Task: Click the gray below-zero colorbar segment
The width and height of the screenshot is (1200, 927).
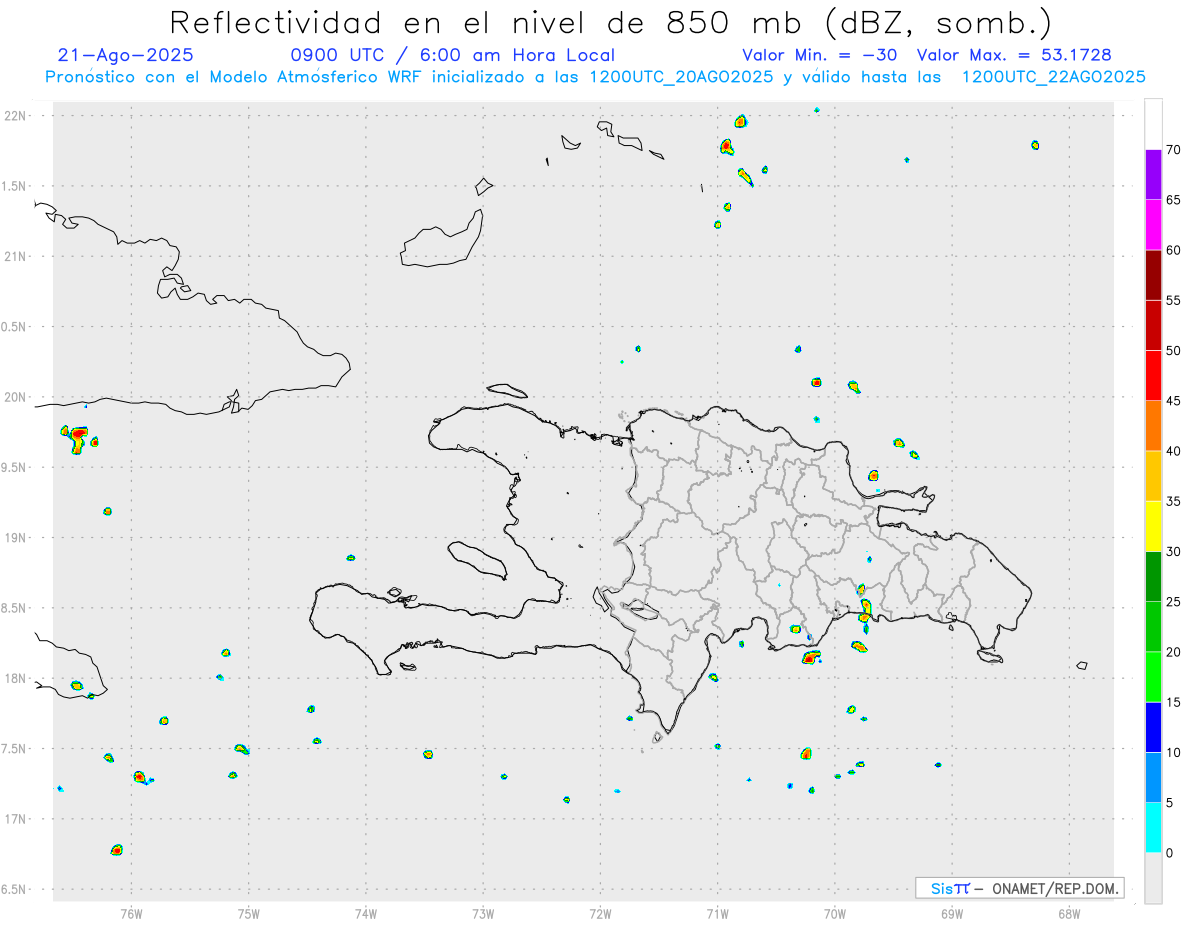Action: [1153, 877]
